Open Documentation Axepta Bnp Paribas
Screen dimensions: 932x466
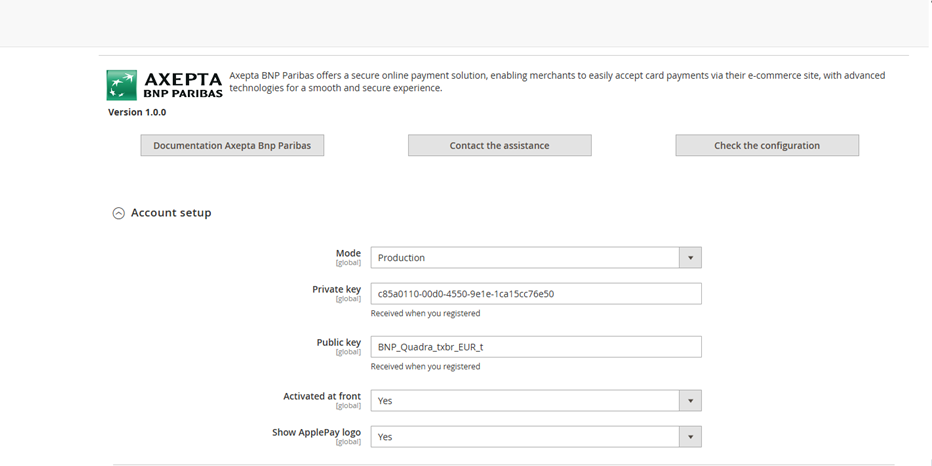[232, 145]
